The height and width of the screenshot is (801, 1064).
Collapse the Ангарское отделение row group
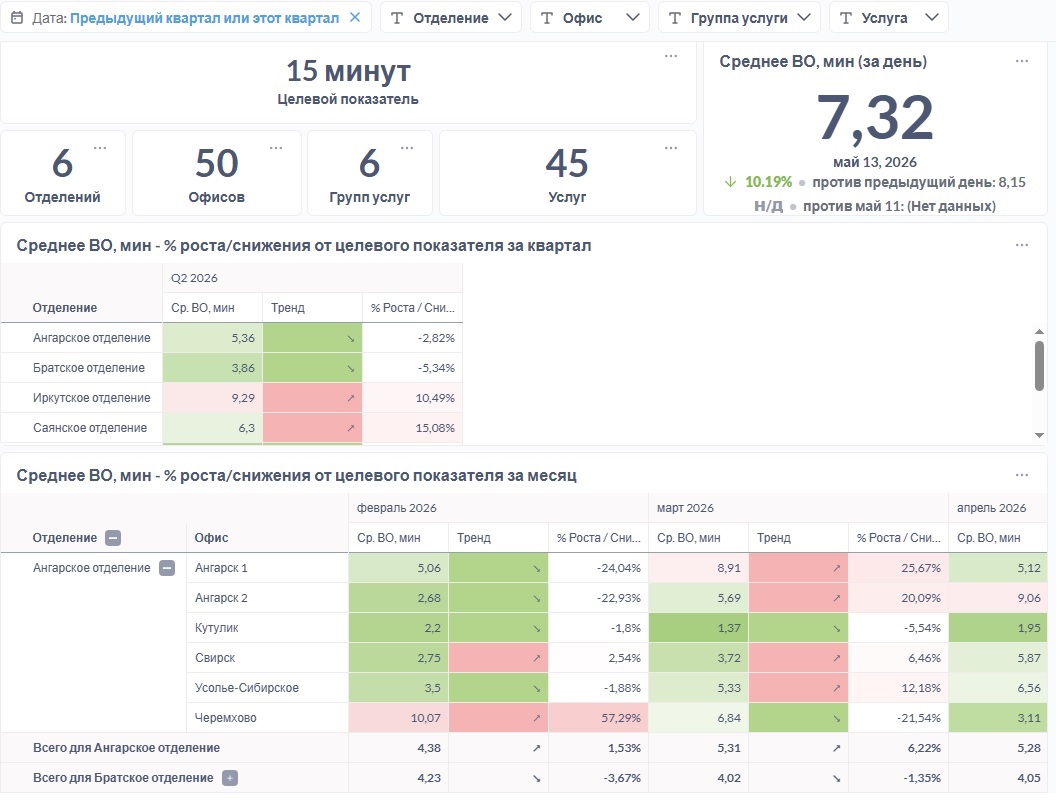(x=167, y=568)
